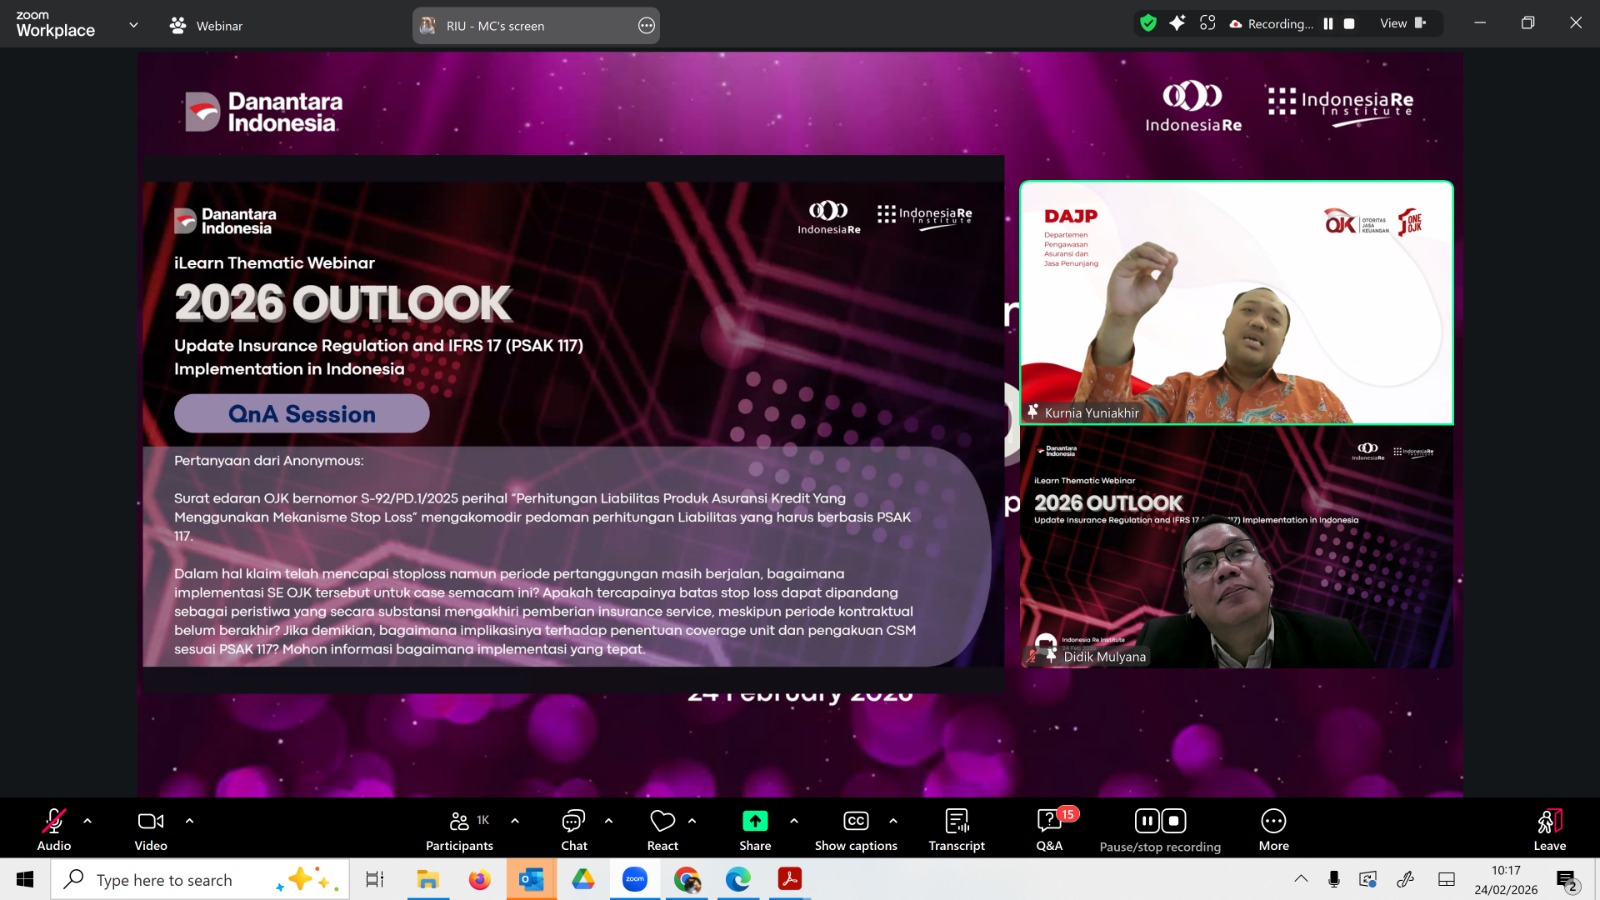Open the Q&A panel
This screenshot has width=1600, height=900.
[x=1049, y=830]
